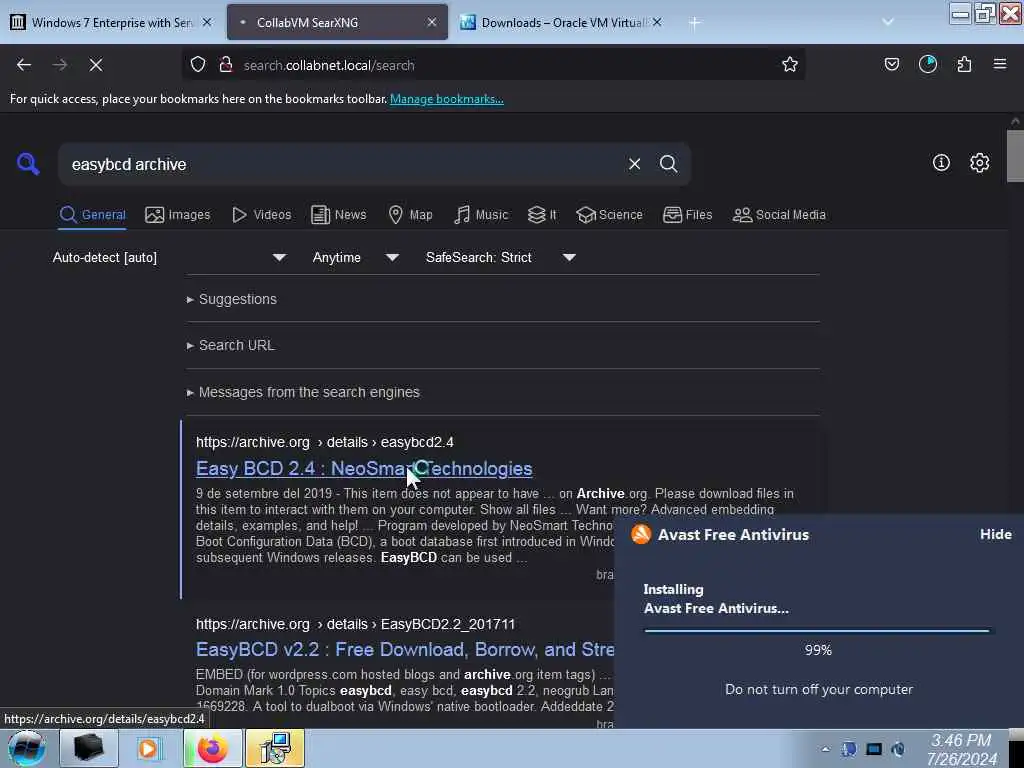1024x768 pixels.
Task: Open the list all tabs chevron
Action: (888, 22)
